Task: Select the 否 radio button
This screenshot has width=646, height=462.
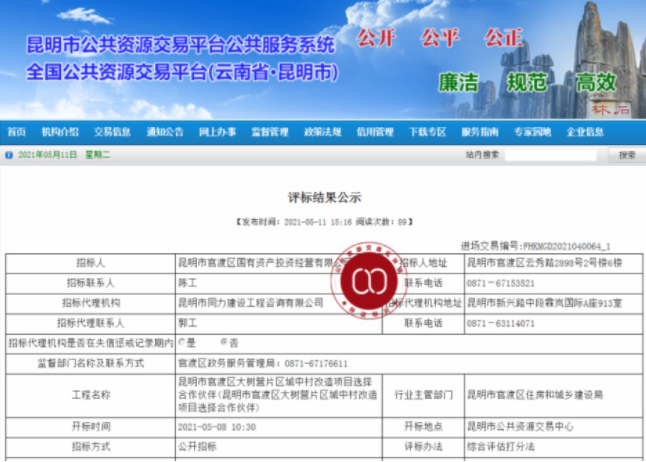Action: coord(222,342)
